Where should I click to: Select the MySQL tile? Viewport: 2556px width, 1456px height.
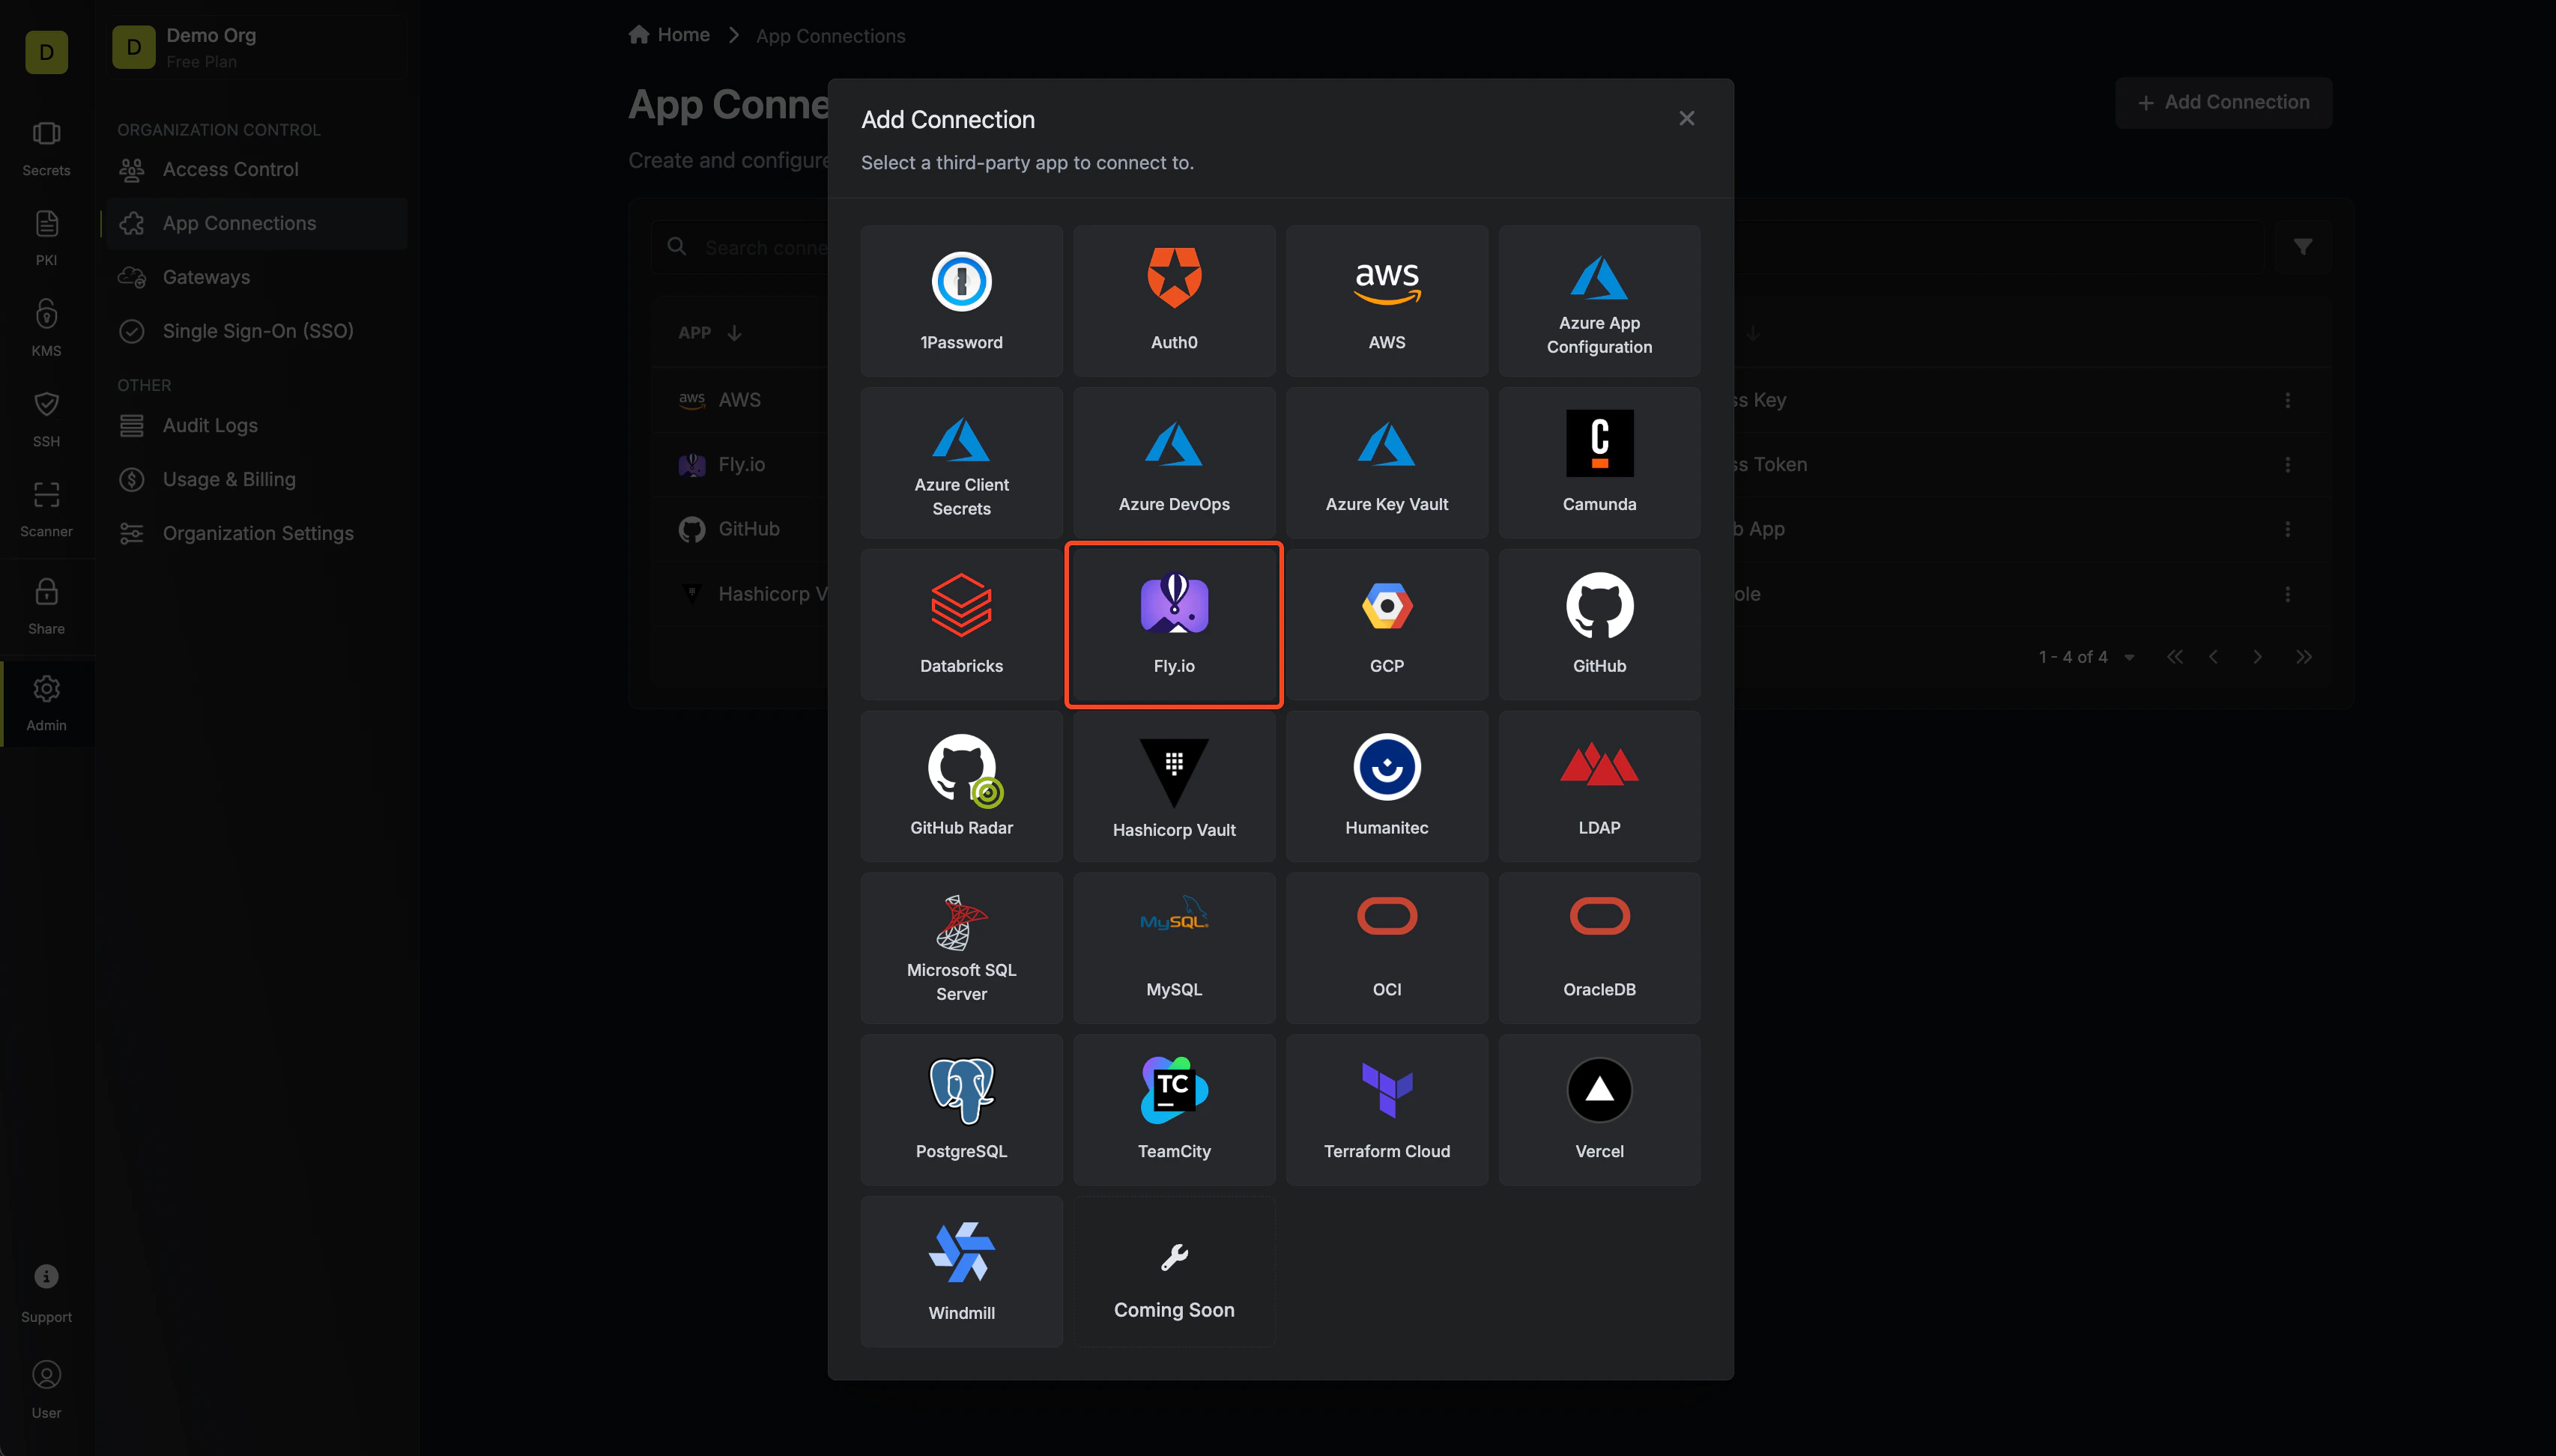[1174, 948]
